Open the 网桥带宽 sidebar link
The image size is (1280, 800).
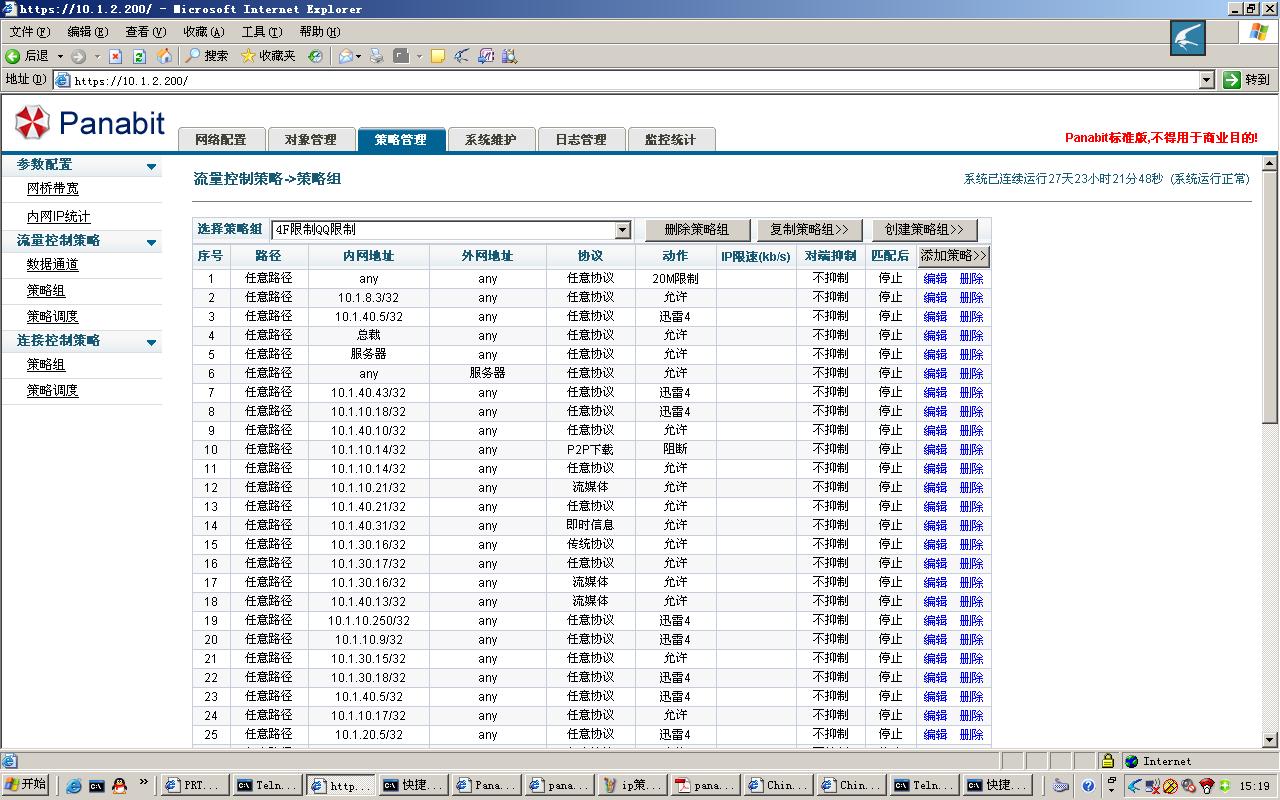(x=53, y=189)
